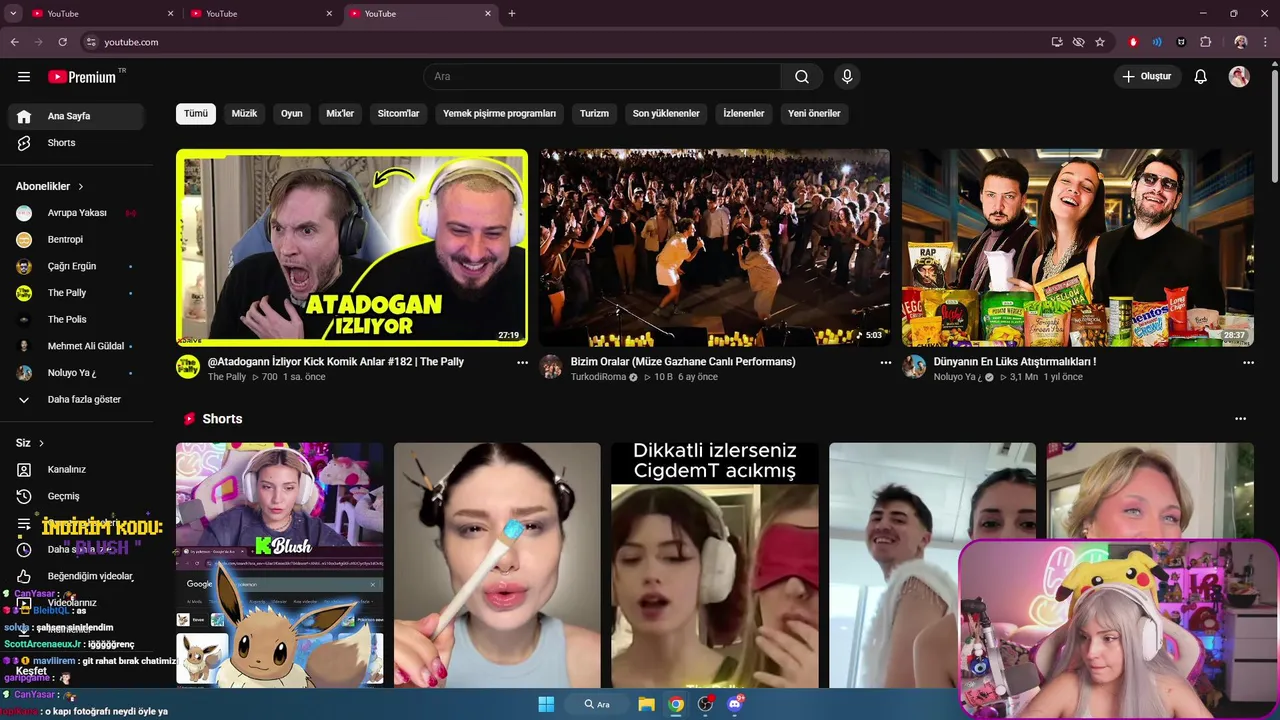The image size is (1280, 720).
Task: Select the Oyun filter chip
Action: 292,114
